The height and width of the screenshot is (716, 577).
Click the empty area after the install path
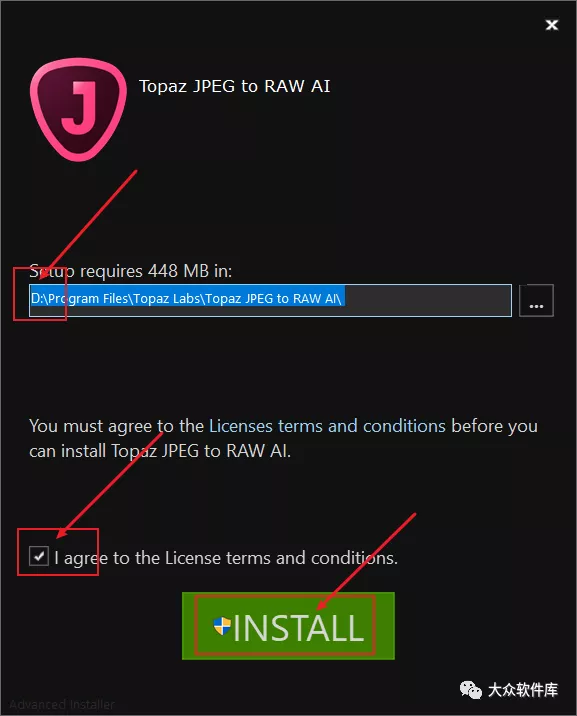click(427, 300)
